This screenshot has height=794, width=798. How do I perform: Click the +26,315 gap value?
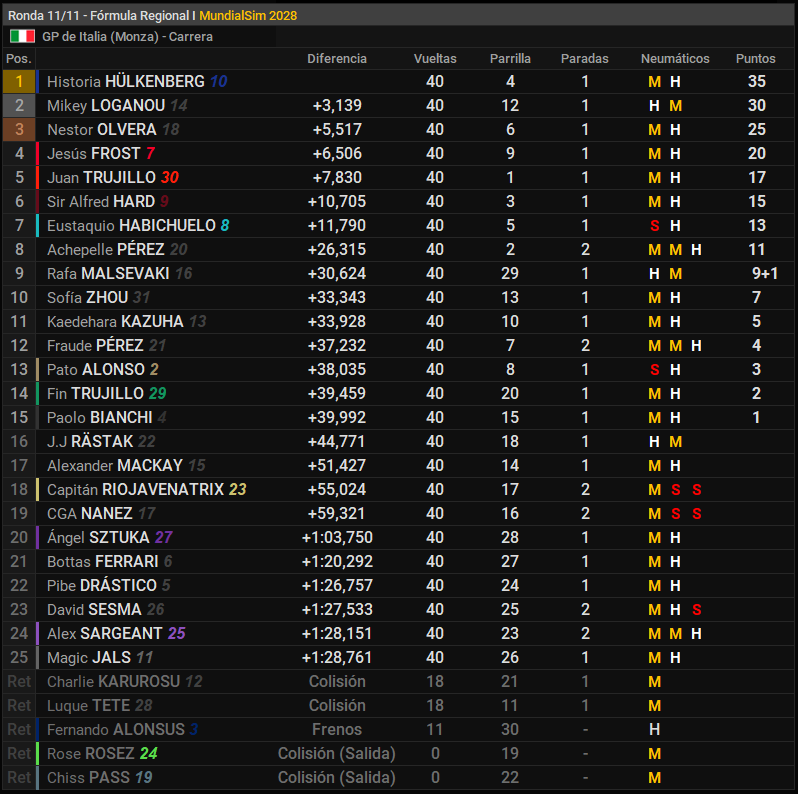[x=337, y=249]
